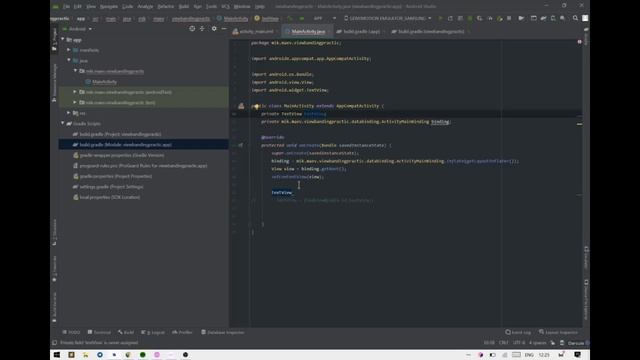Click the MainActivity breadcrumb in navigation bar

click(x=233, y=18)
